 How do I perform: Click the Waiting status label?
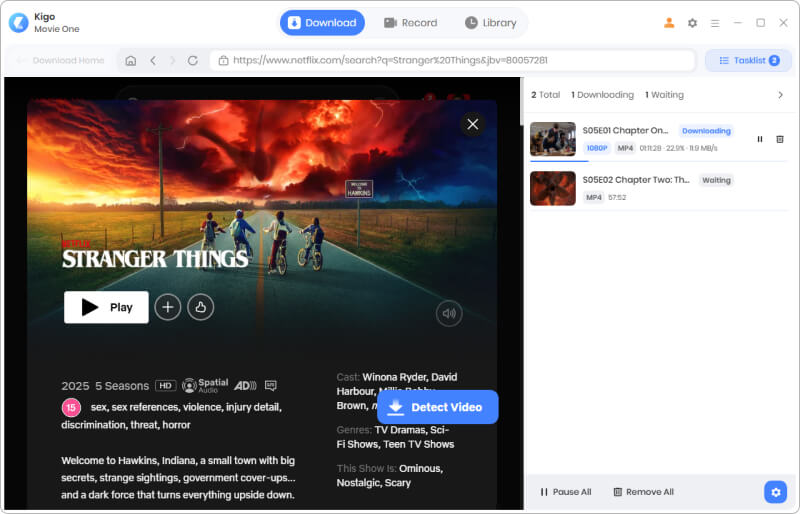pos(716,180)
